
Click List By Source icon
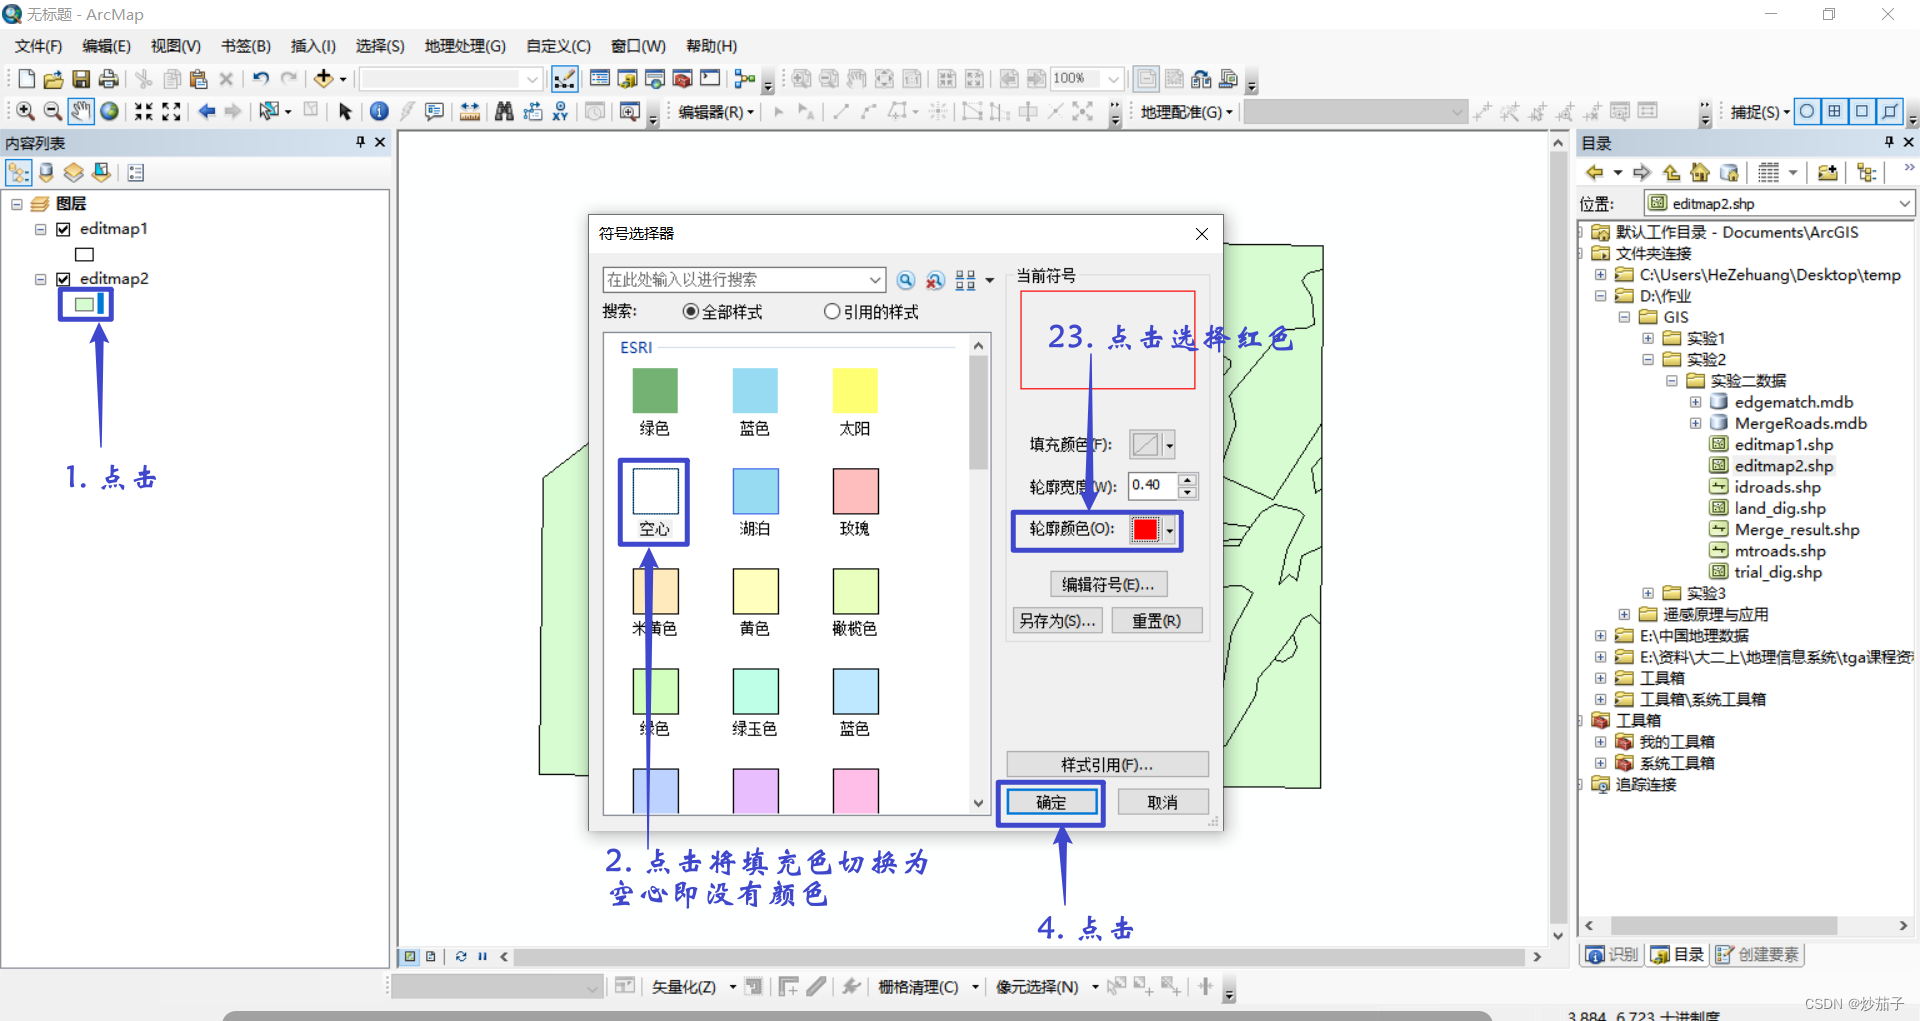tap(46, 173)
